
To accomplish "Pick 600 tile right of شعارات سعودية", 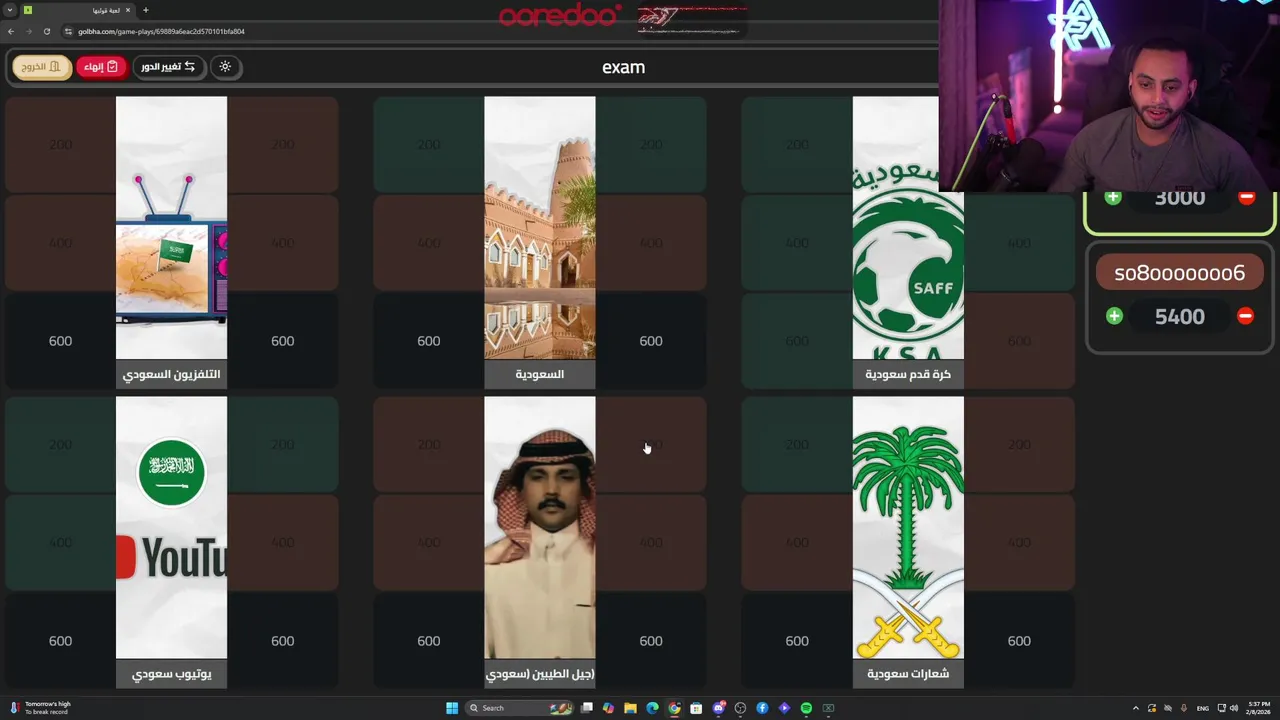I will pyautogui.click(x=1019, y=641).
